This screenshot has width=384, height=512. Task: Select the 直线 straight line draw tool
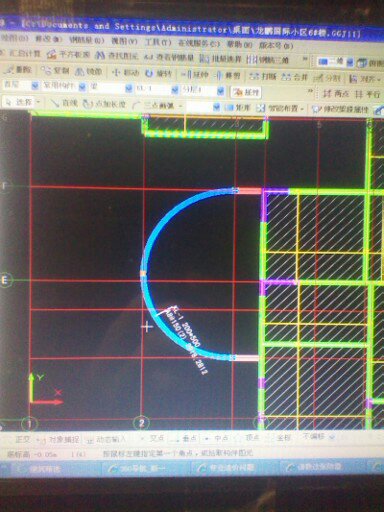click(x=65, y=103)
